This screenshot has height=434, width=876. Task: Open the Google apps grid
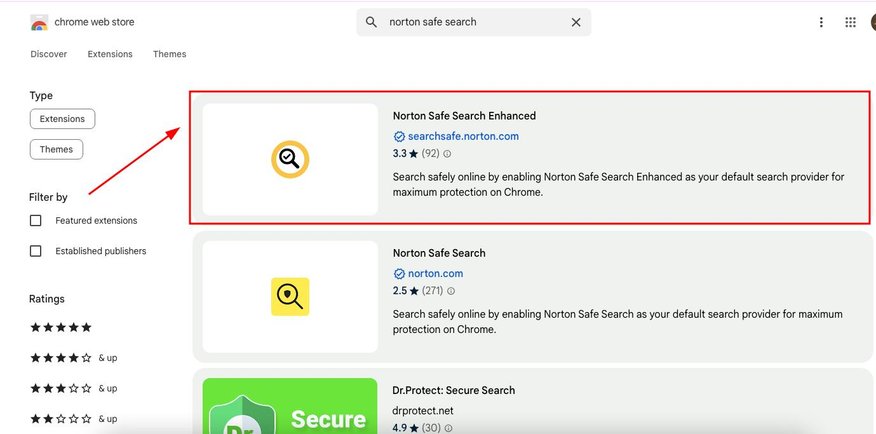pos(850,22)
